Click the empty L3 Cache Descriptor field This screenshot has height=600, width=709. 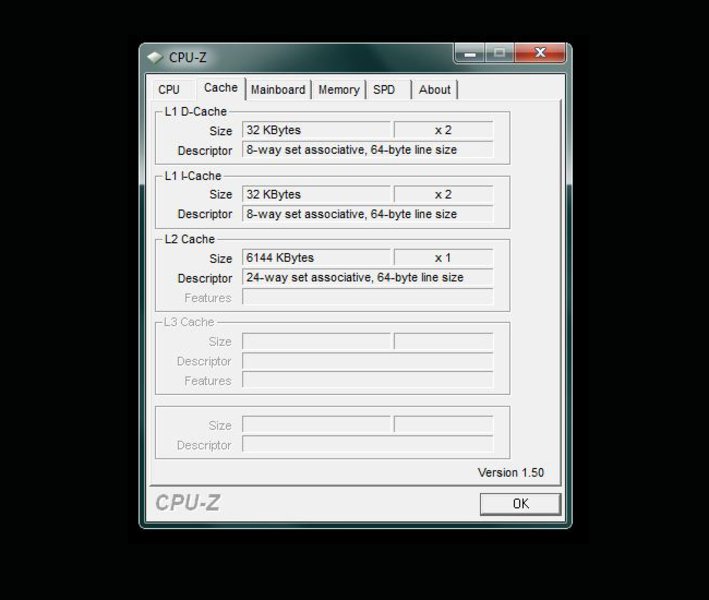[x=368, y=361]
